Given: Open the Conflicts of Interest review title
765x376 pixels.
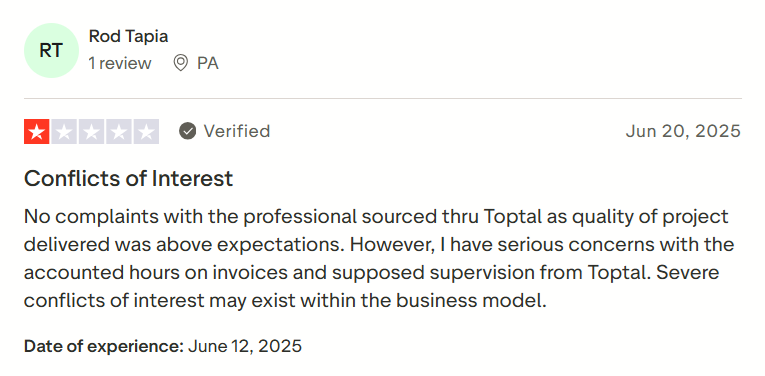Looking at the screenshot, I should pyautogui.click(x=128, y=178).
